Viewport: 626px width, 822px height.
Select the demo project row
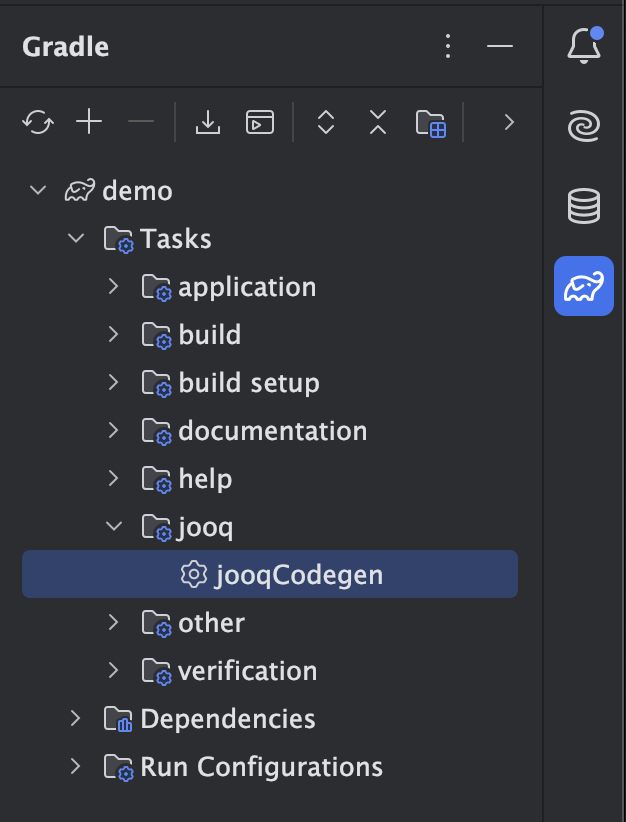(x=270, y=190)
